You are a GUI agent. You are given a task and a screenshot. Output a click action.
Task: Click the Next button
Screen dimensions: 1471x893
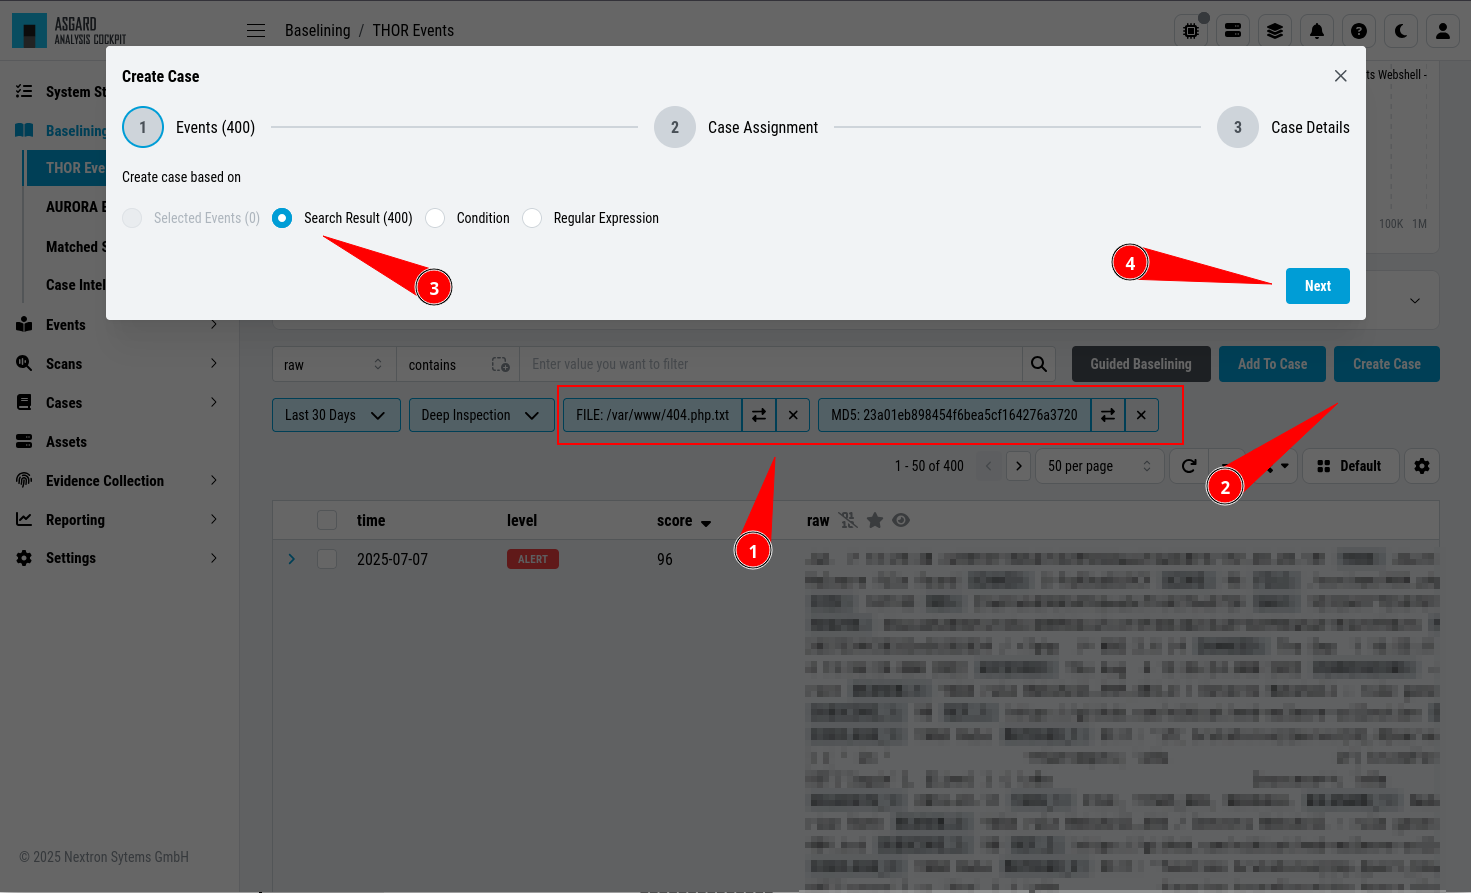pyautogui.click(x=1318, y=286)
